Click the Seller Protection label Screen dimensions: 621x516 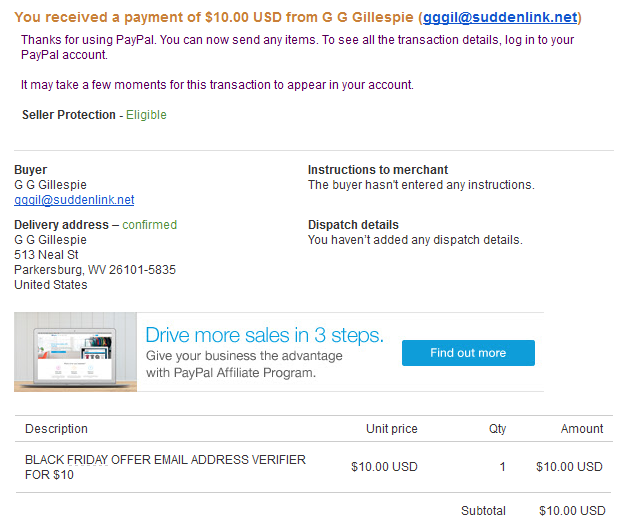69,115
